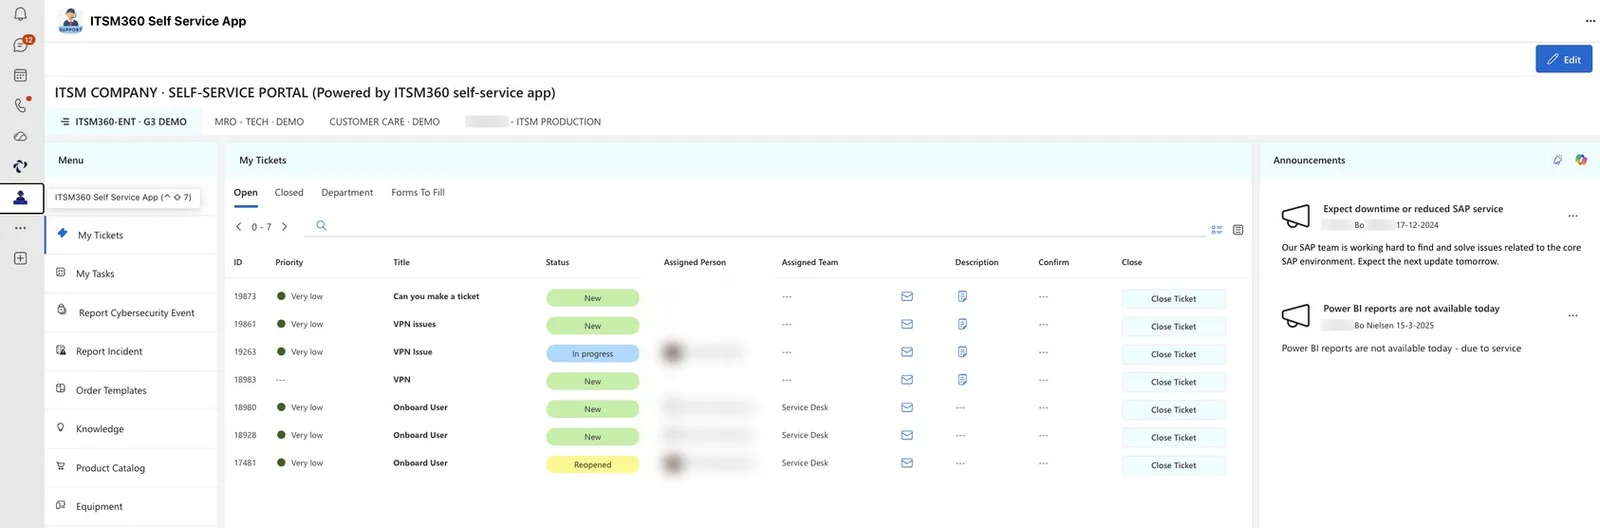Switch to the Department tab

pyautogui.click(x=347, y=193)
